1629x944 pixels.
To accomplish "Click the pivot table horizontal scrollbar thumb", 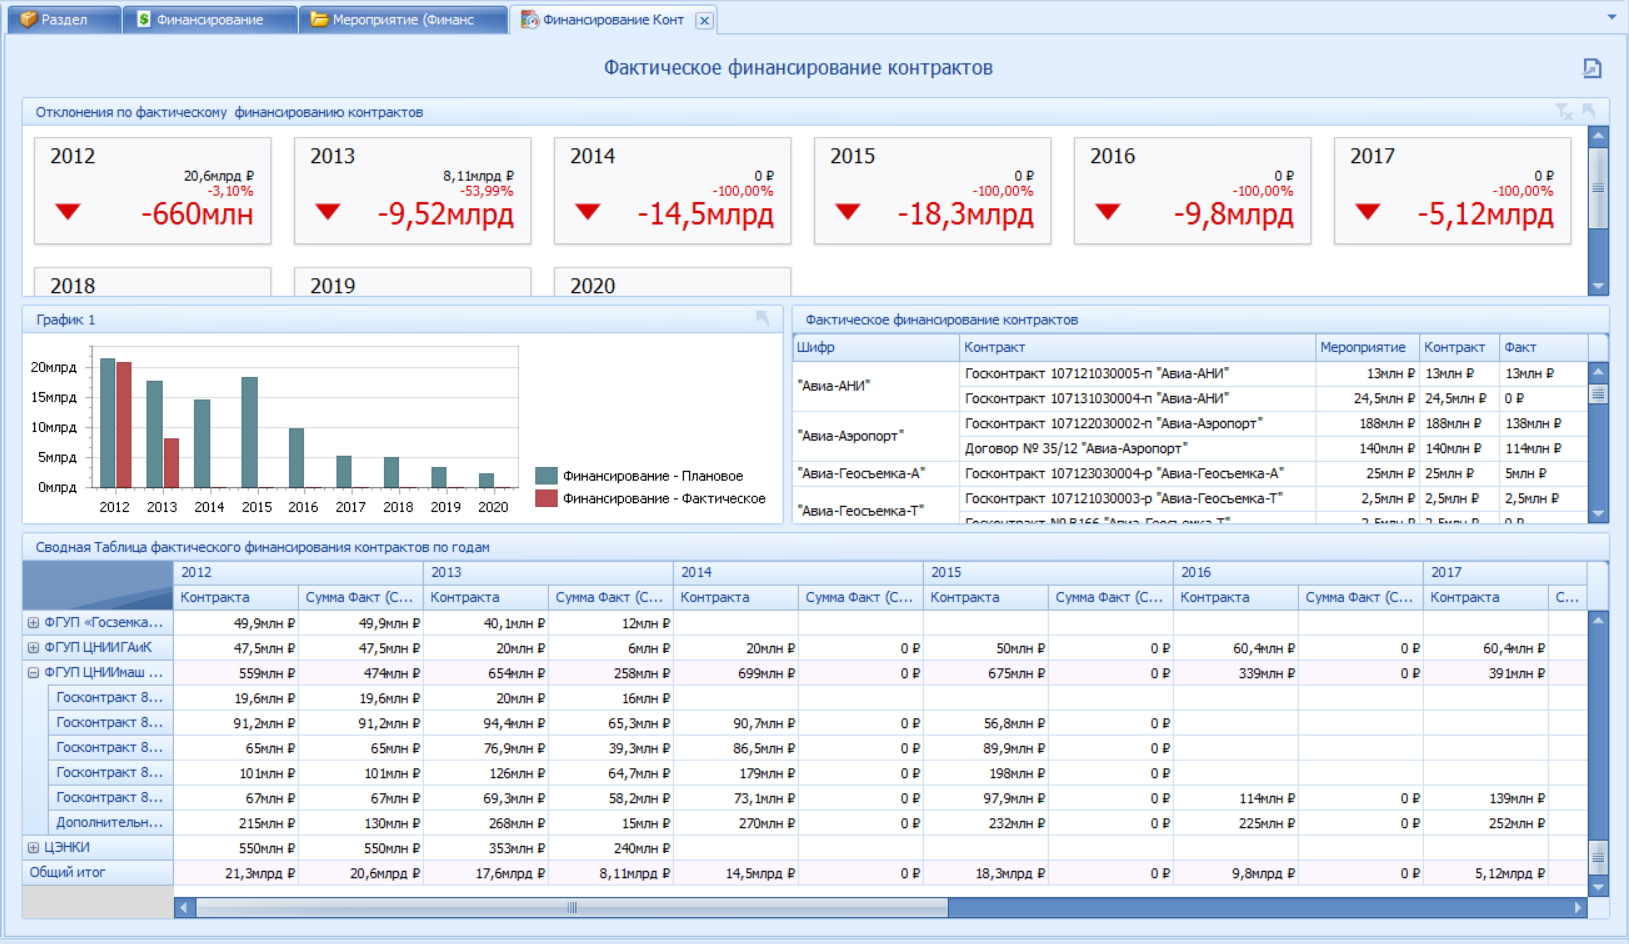I will (x=572, y=908).
